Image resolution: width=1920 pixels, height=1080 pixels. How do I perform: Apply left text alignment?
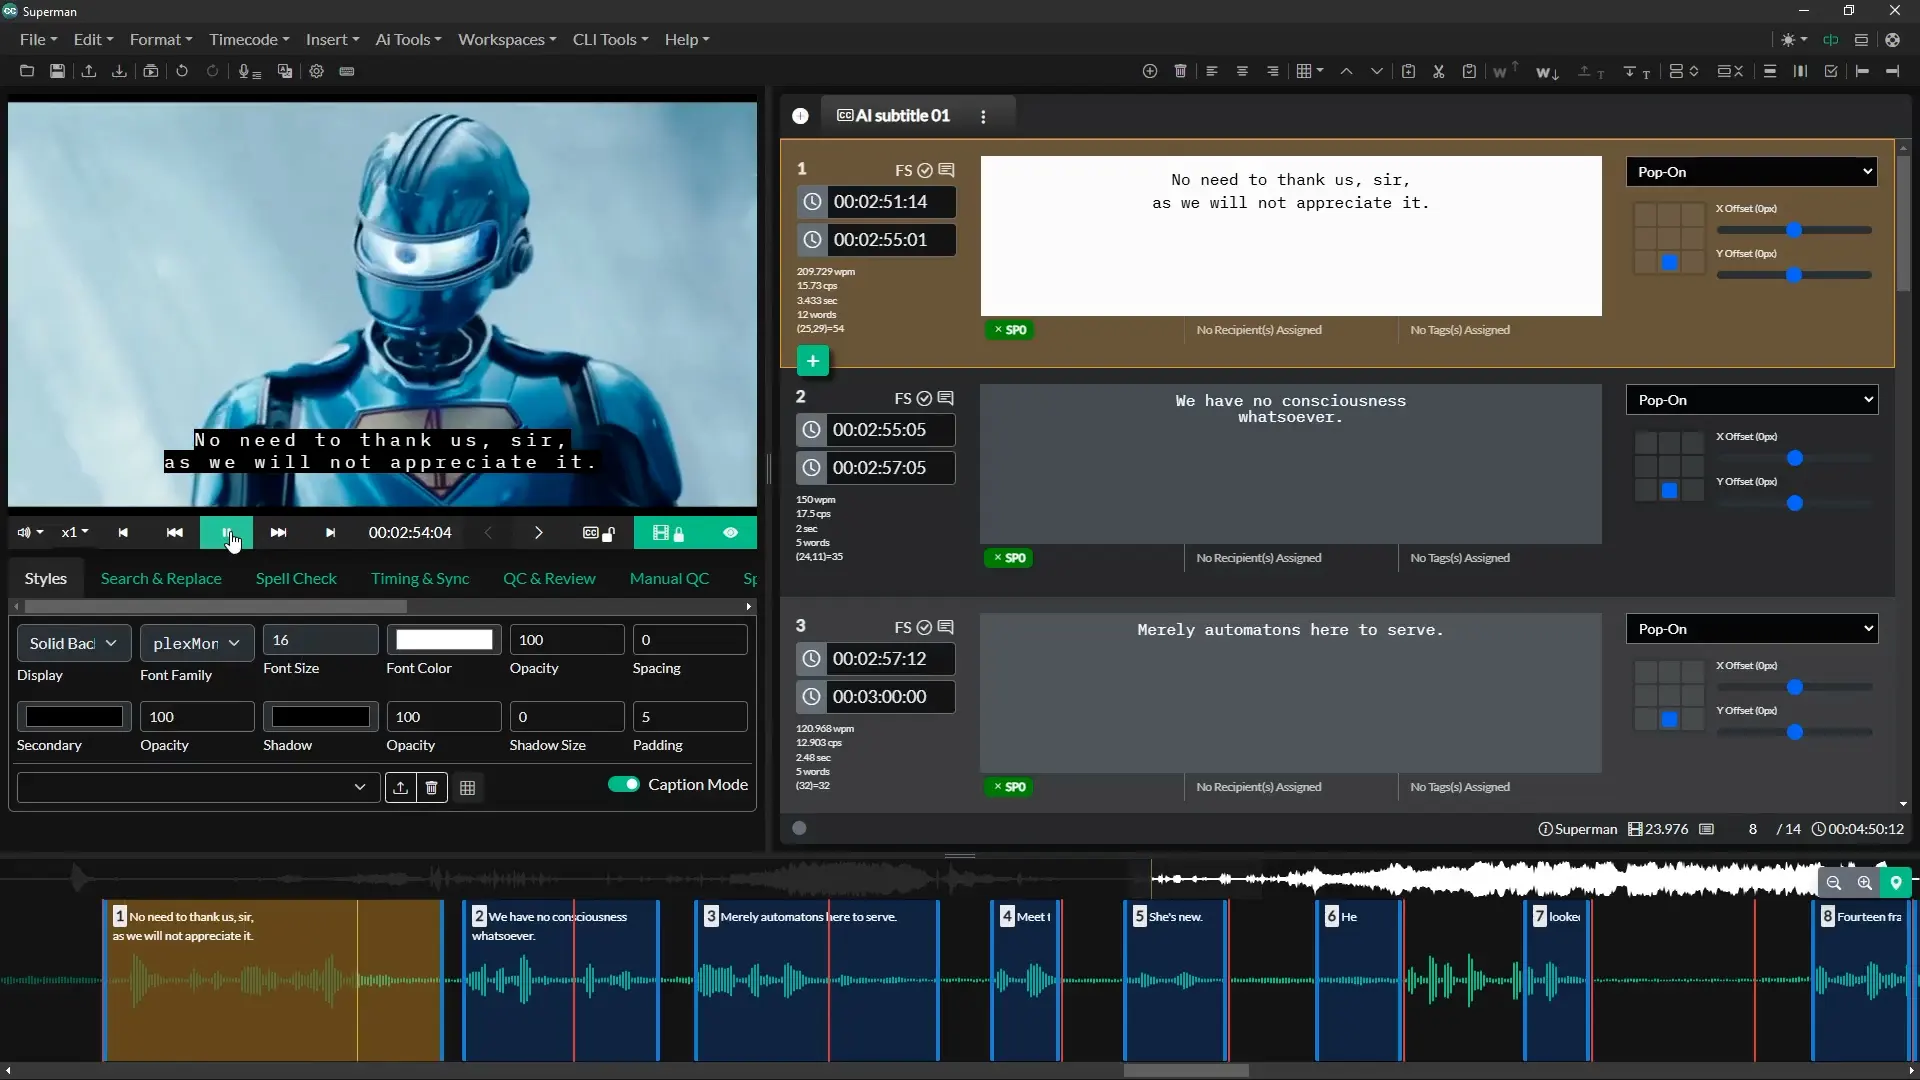click(1212, 71)
